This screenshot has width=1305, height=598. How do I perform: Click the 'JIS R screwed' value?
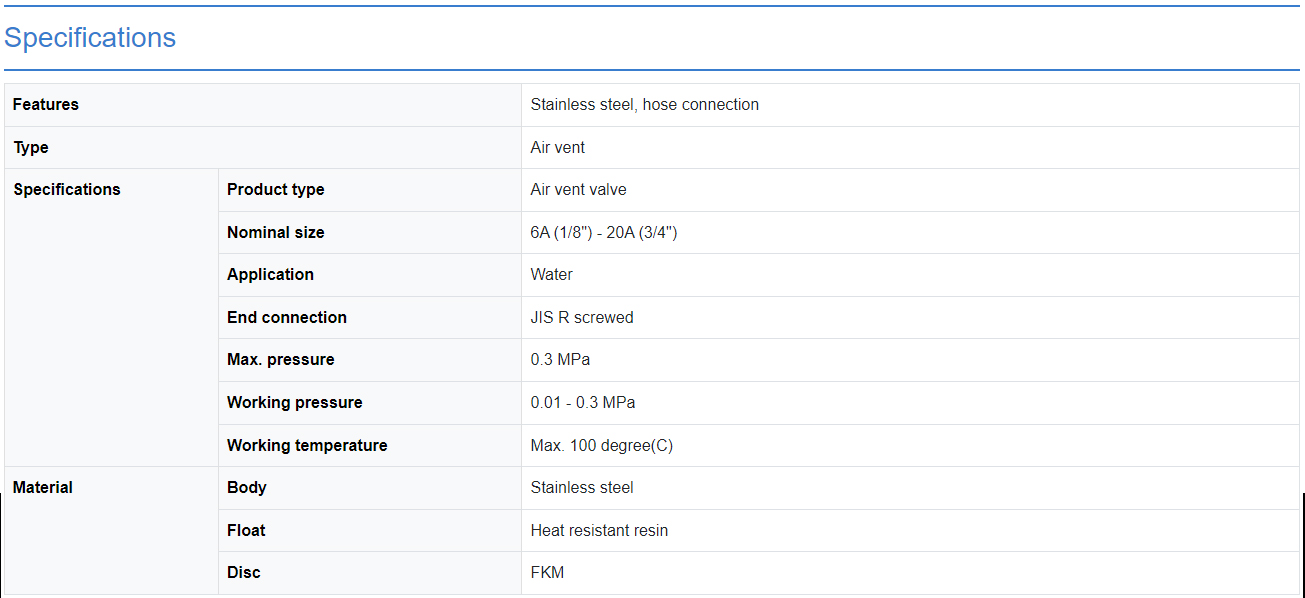pos(581,318)
